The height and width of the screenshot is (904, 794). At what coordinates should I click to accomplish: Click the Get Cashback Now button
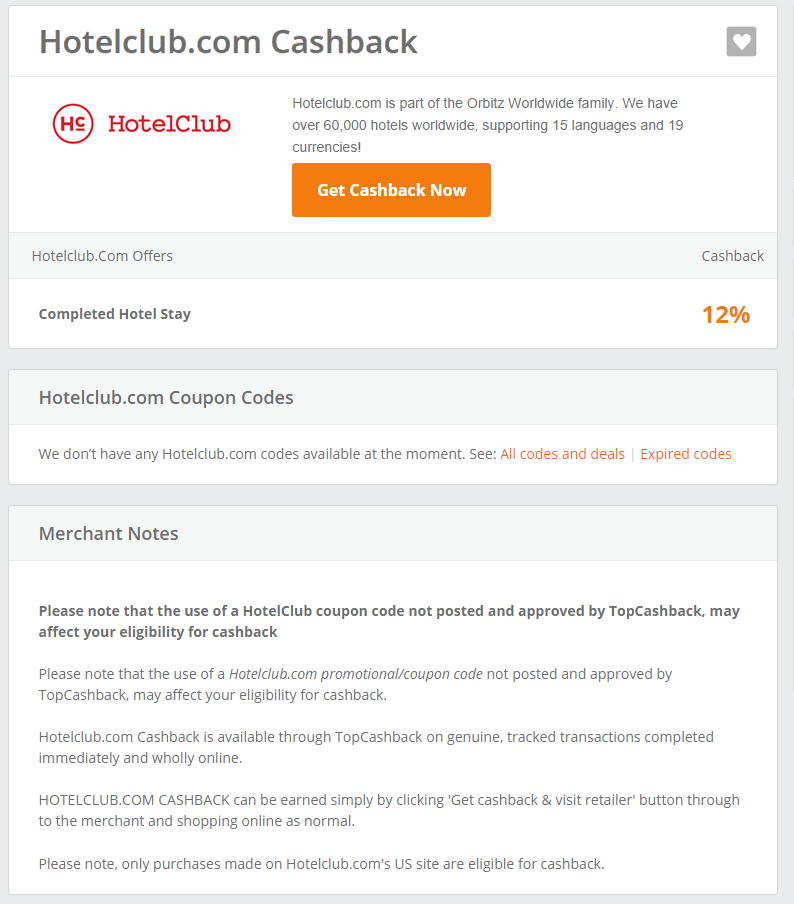click(391, 190)
